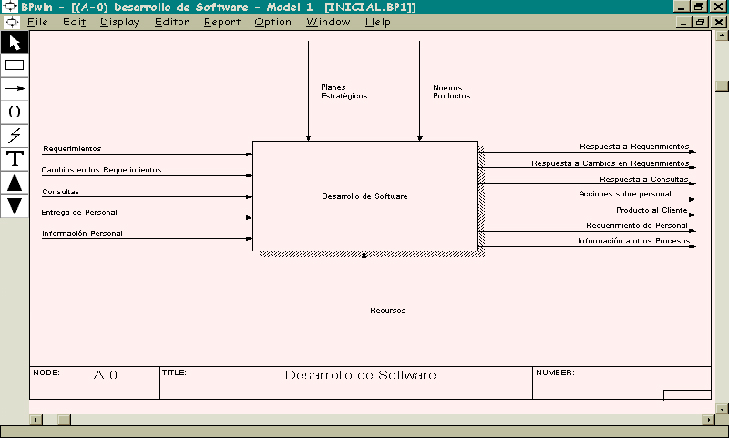The image size is (729, 439).
Task: Open the Editor menu
Action: 171,21
